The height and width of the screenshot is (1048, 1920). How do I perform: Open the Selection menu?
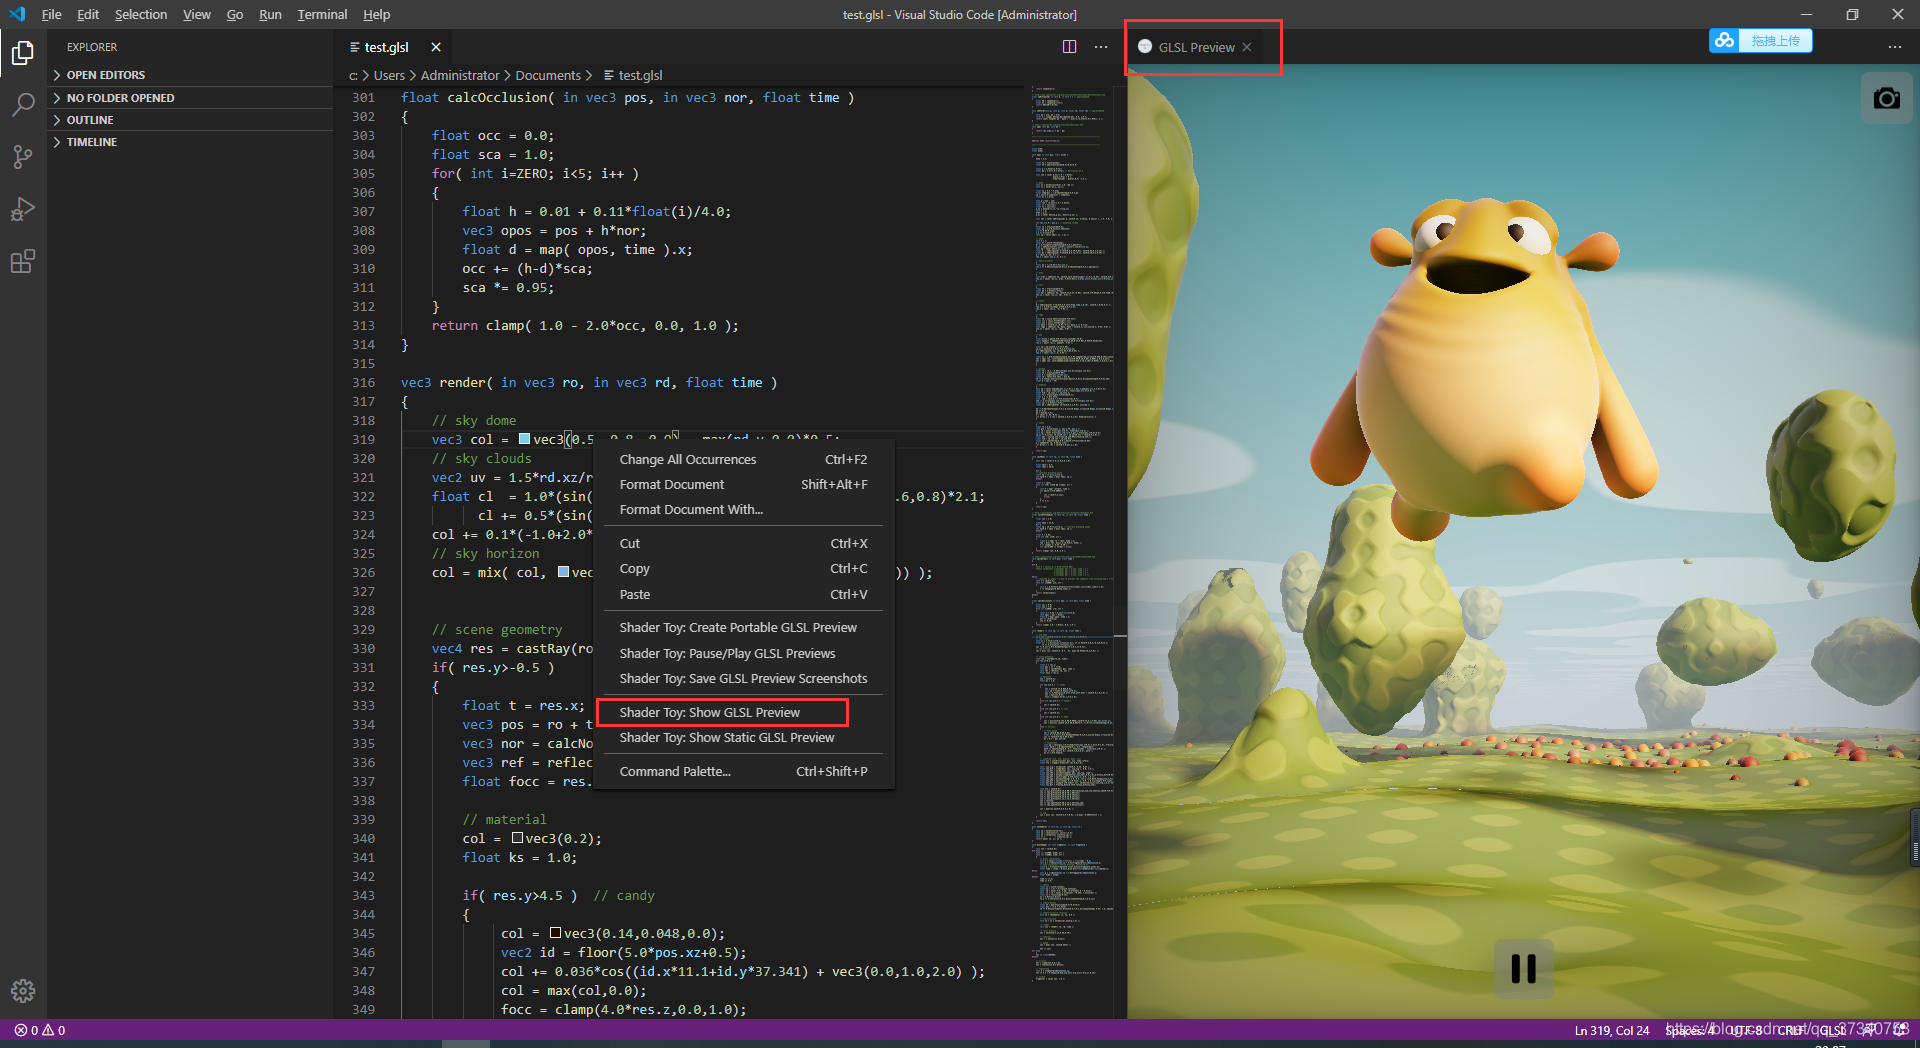141,14
